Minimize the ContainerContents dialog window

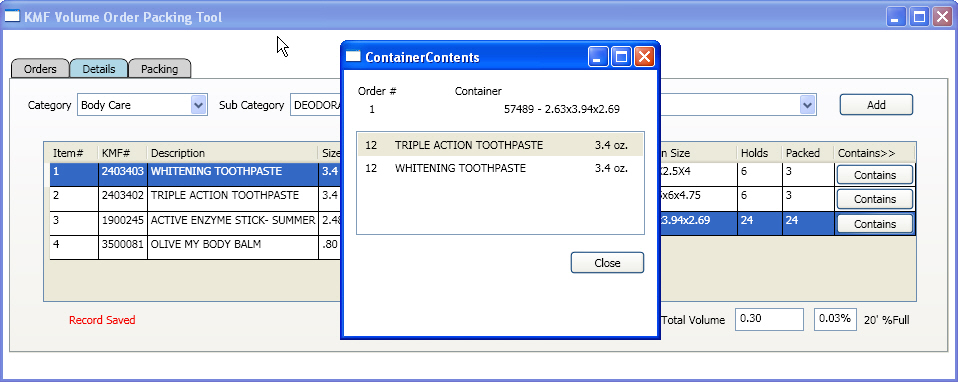[x=599, y=57]
